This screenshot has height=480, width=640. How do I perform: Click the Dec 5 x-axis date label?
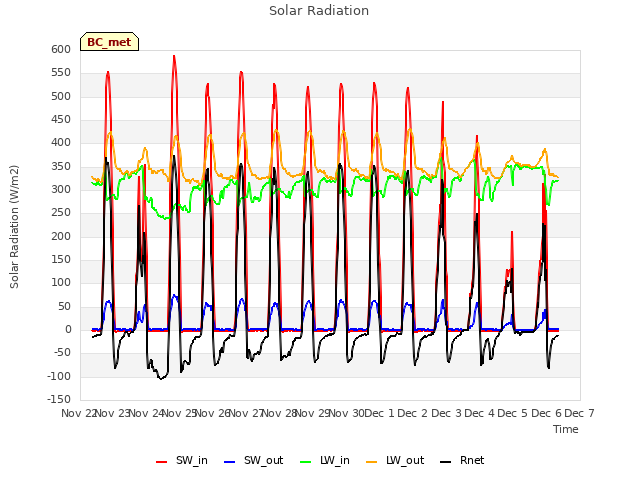[513, 413]
